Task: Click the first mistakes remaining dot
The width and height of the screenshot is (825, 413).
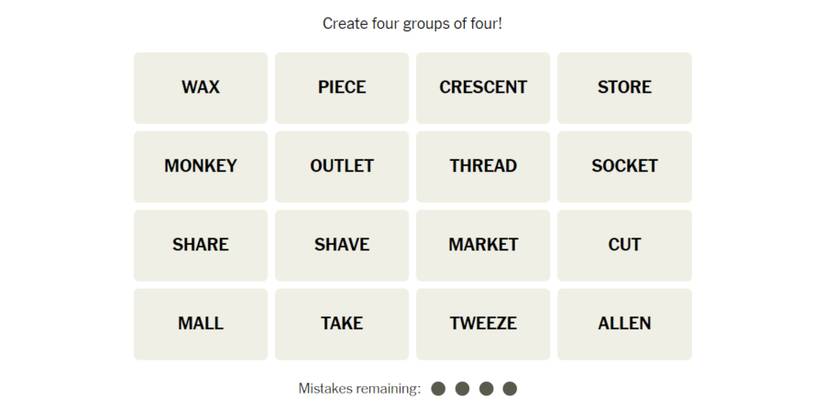Action: coord(438,389)
